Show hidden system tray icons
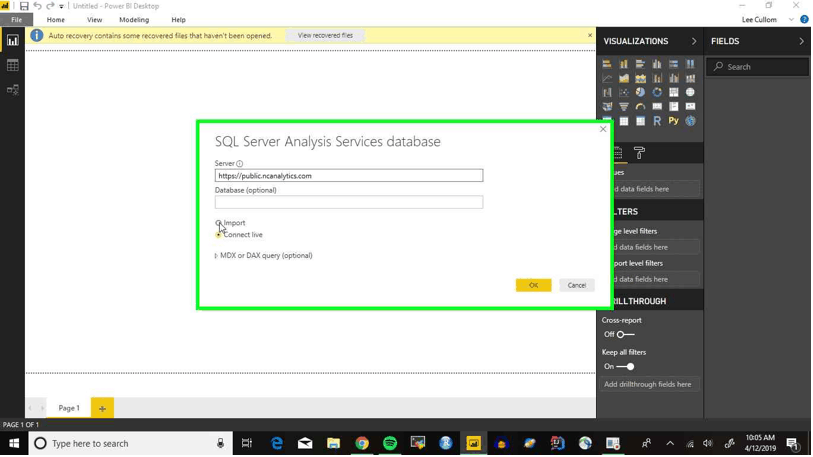This screenshot has height=457, width=813. tap(670, 444)
